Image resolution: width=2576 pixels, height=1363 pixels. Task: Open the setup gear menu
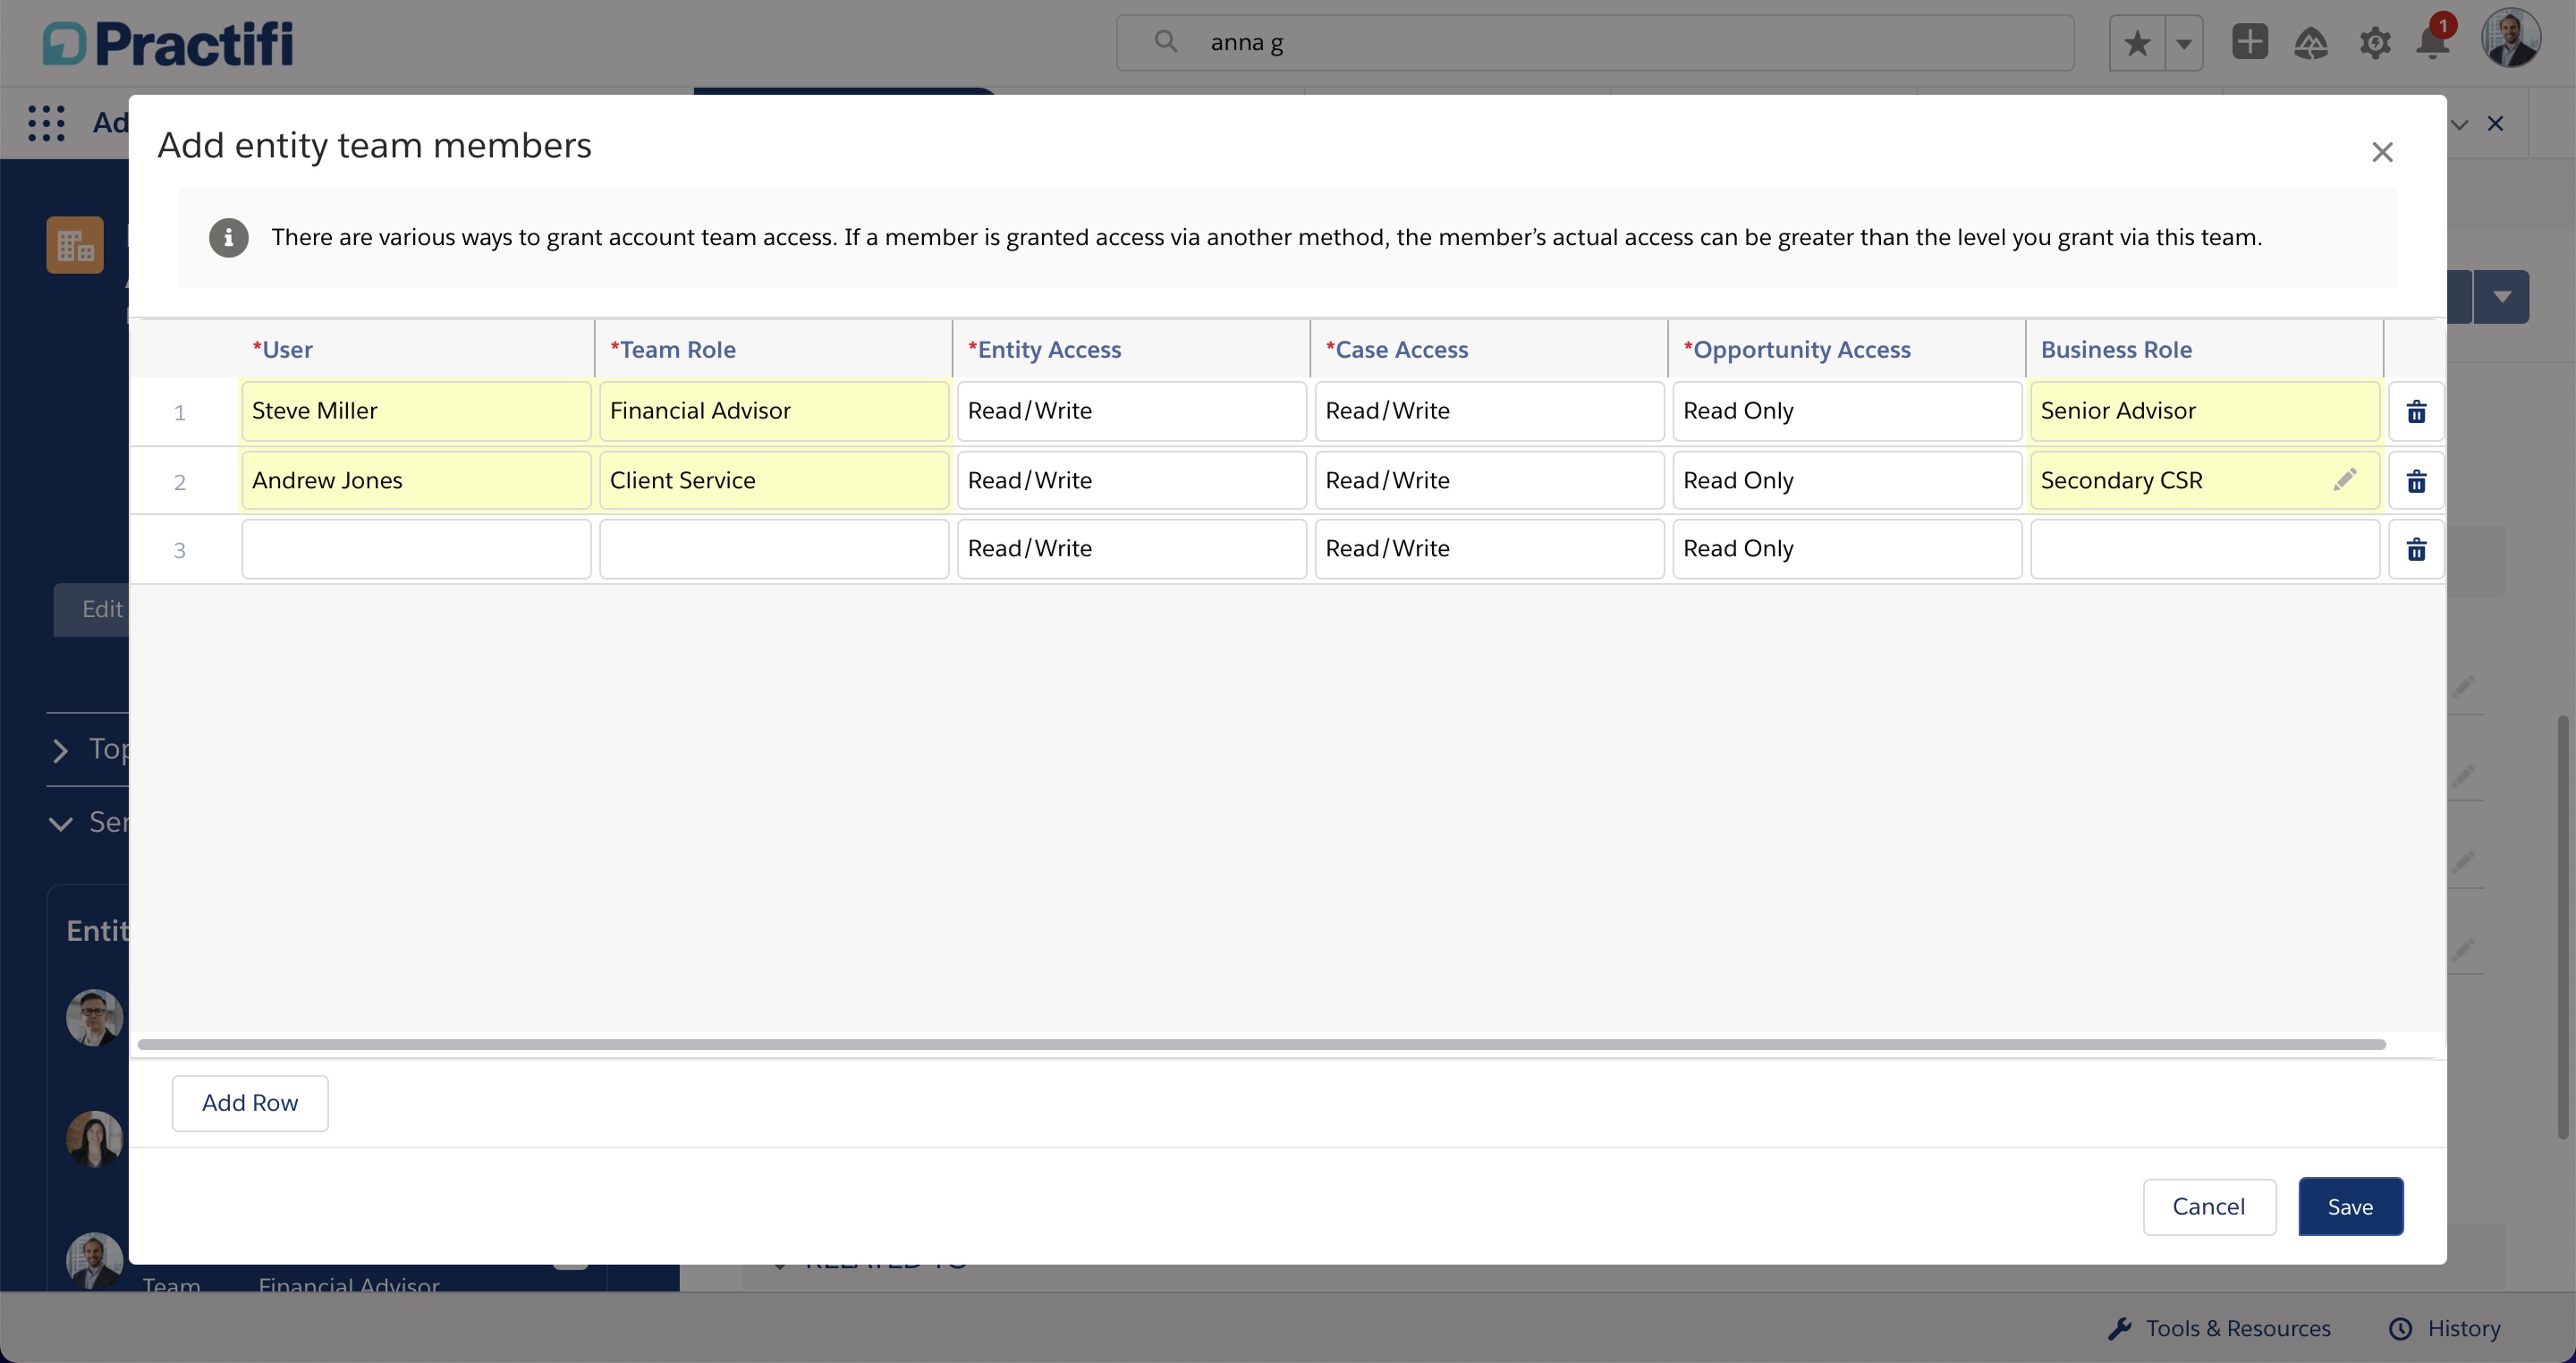2374,43
